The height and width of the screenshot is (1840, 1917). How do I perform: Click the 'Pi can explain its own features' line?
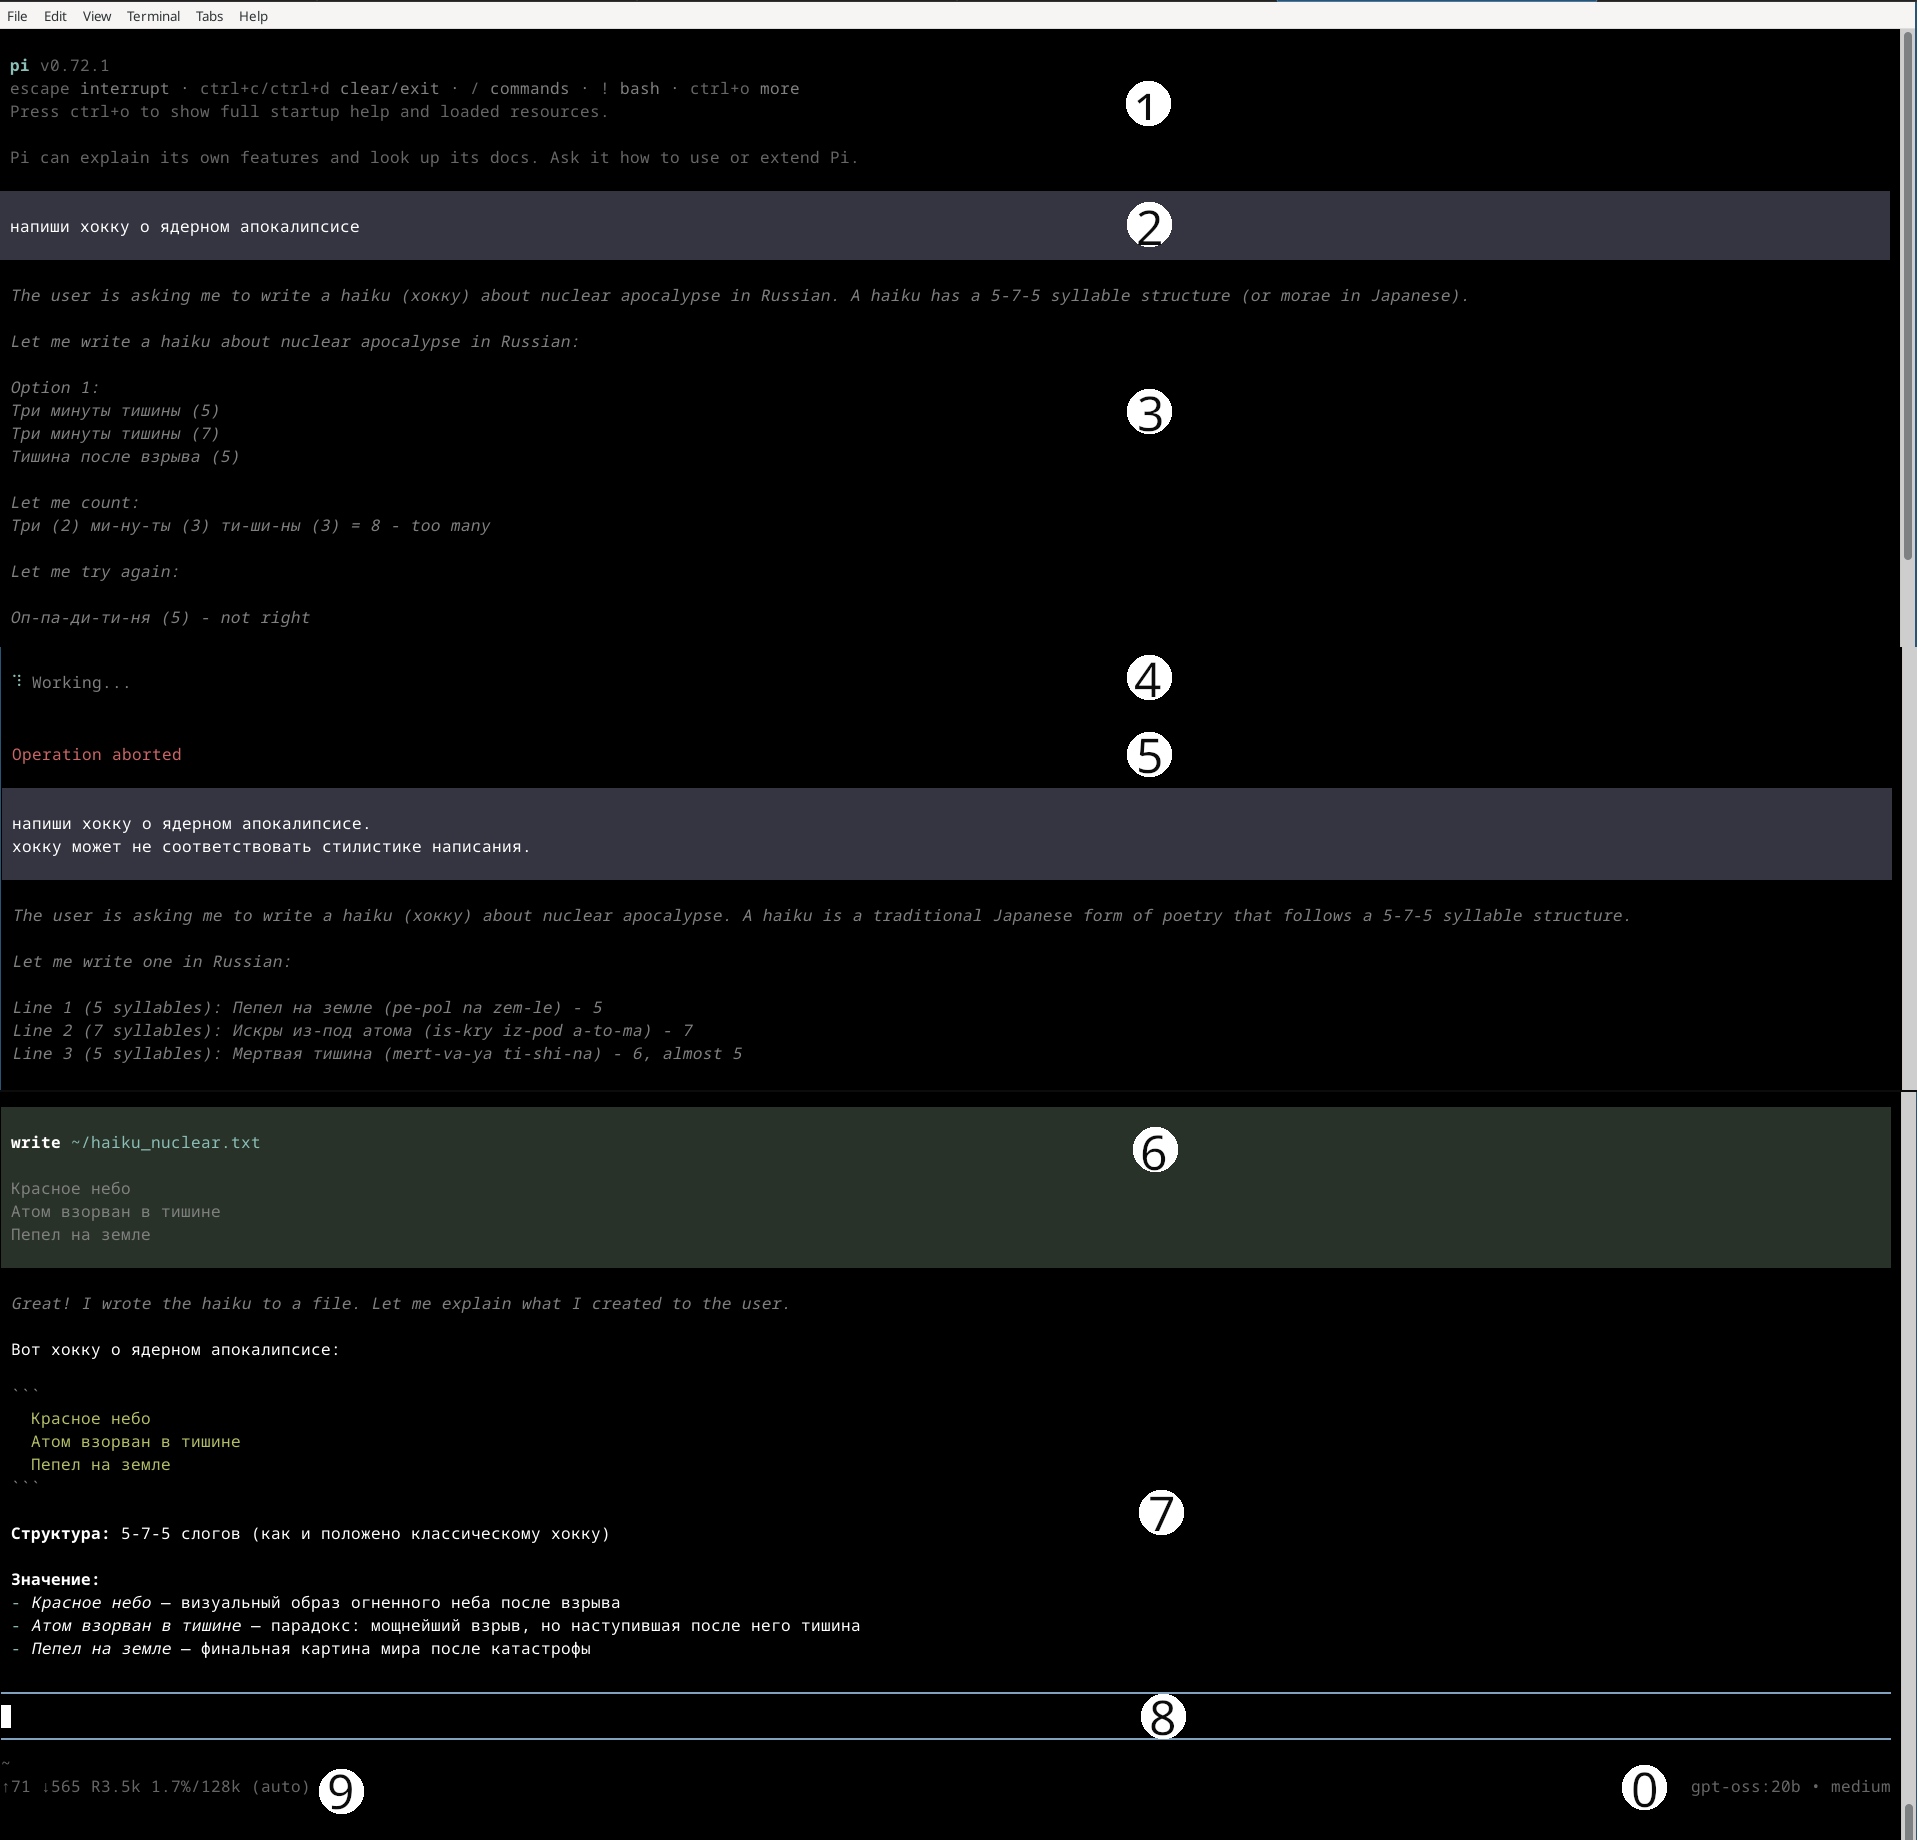(434, 157)
